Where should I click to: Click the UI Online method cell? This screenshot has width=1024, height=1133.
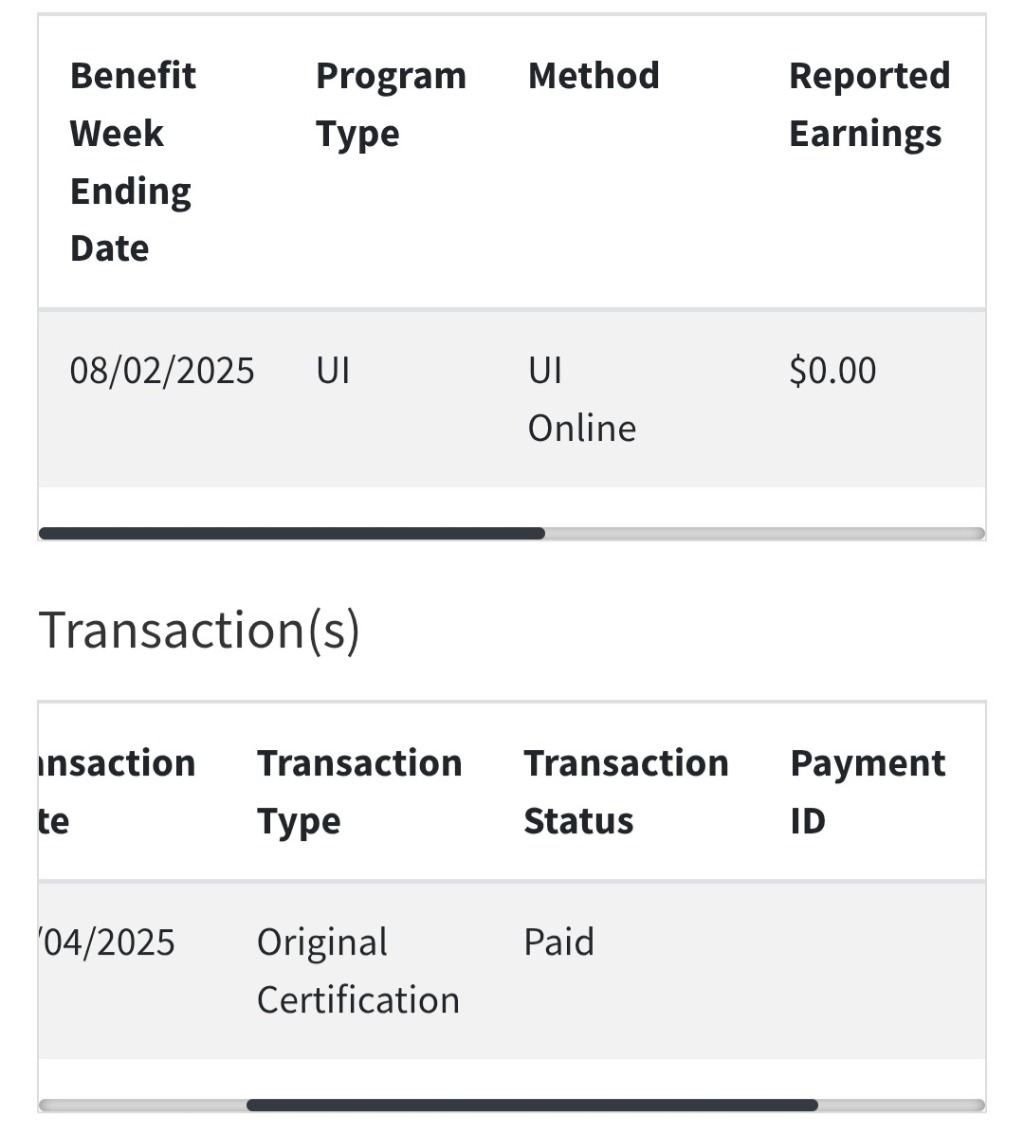[581, 399]
